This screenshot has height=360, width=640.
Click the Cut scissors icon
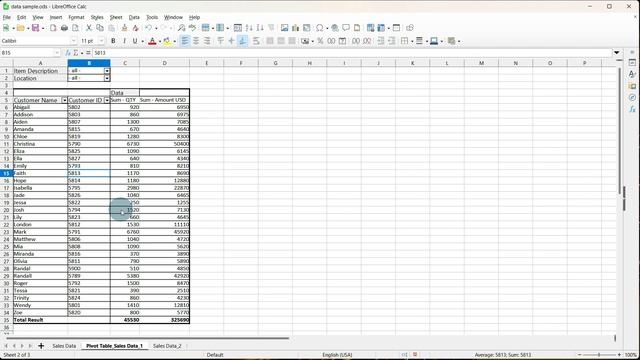point(89,28)
